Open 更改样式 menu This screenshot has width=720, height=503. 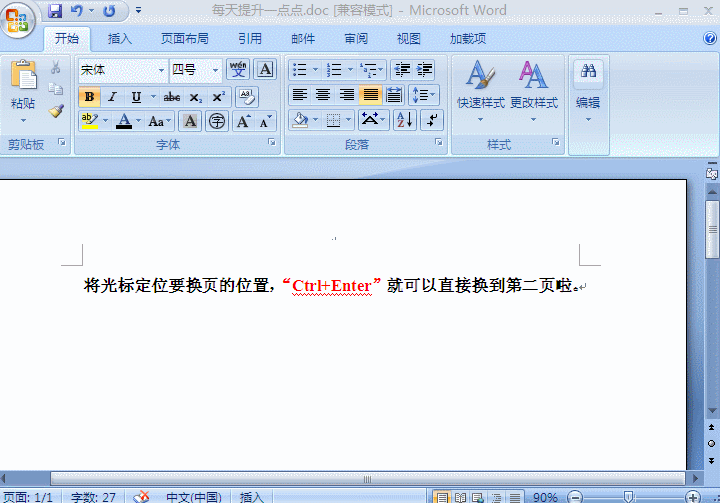click(x=534, y=91)
